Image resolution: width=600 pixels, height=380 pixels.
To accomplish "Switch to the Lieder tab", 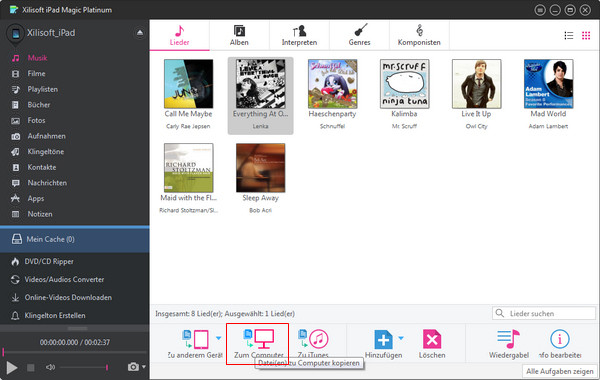I will click(179, 36).
